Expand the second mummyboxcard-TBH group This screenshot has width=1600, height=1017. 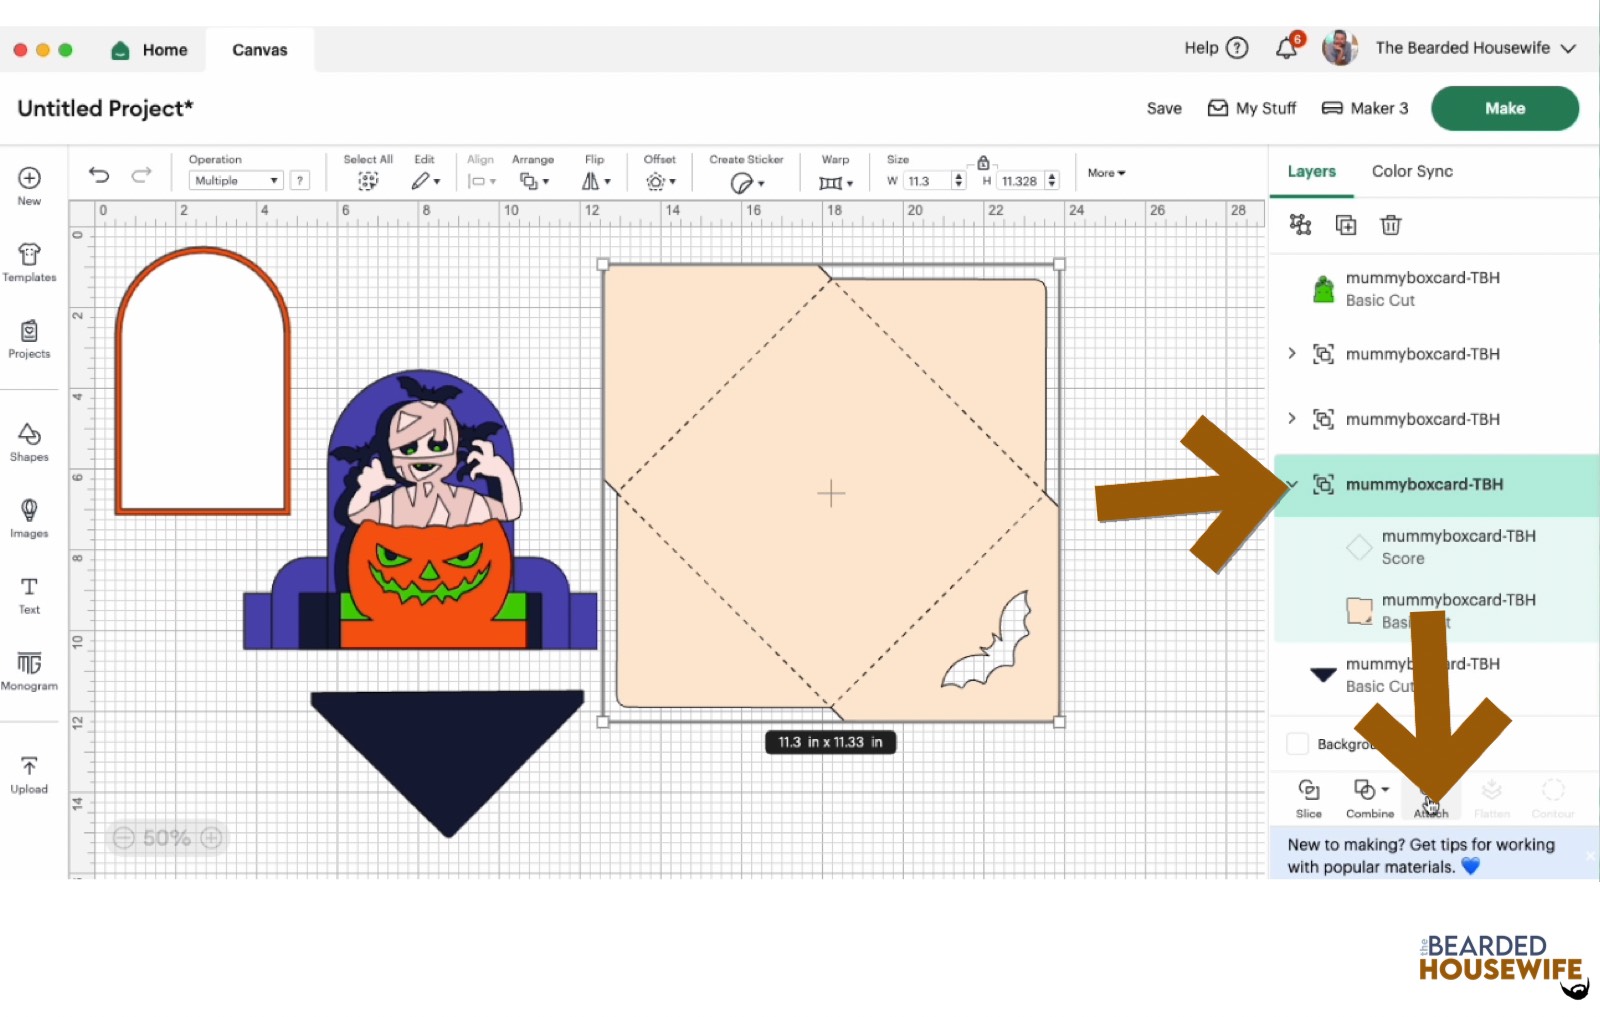[x=1291, y=418]
